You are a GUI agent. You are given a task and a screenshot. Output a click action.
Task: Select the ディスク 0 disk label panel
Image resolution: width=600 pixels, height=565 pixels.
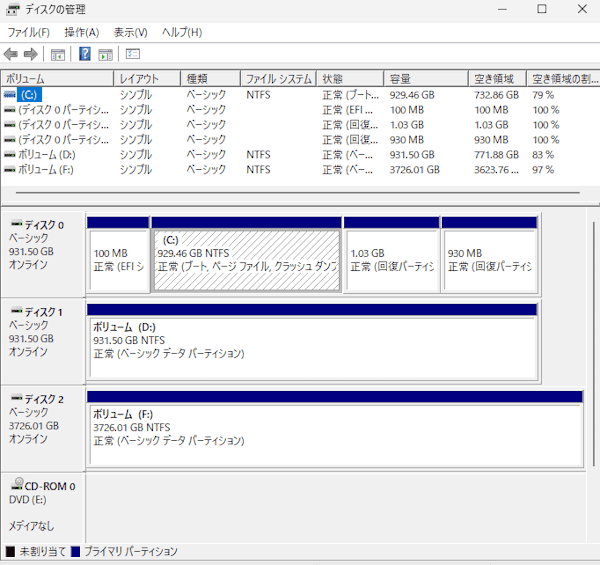click(43, 254)
